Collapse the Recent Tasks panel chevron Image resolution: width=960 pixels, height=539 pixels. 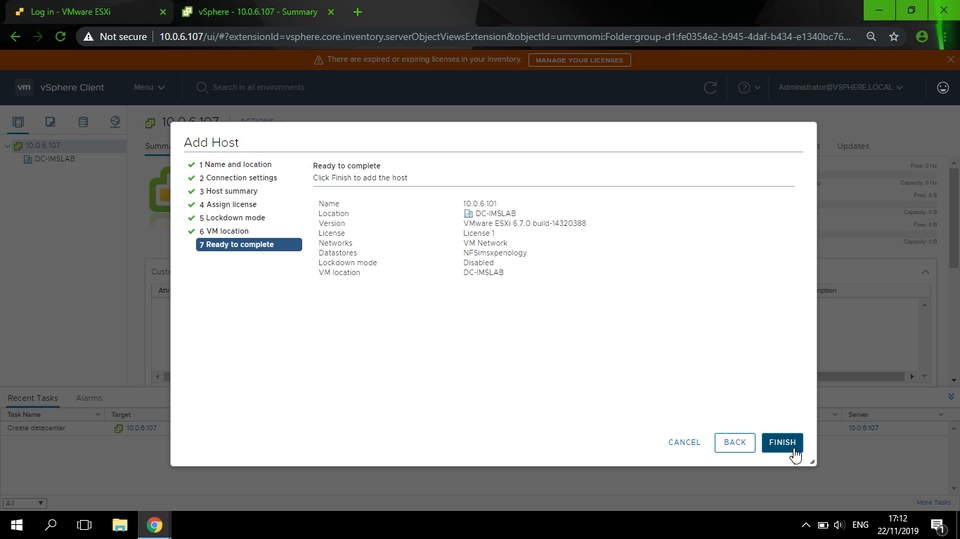pos(951,397)
